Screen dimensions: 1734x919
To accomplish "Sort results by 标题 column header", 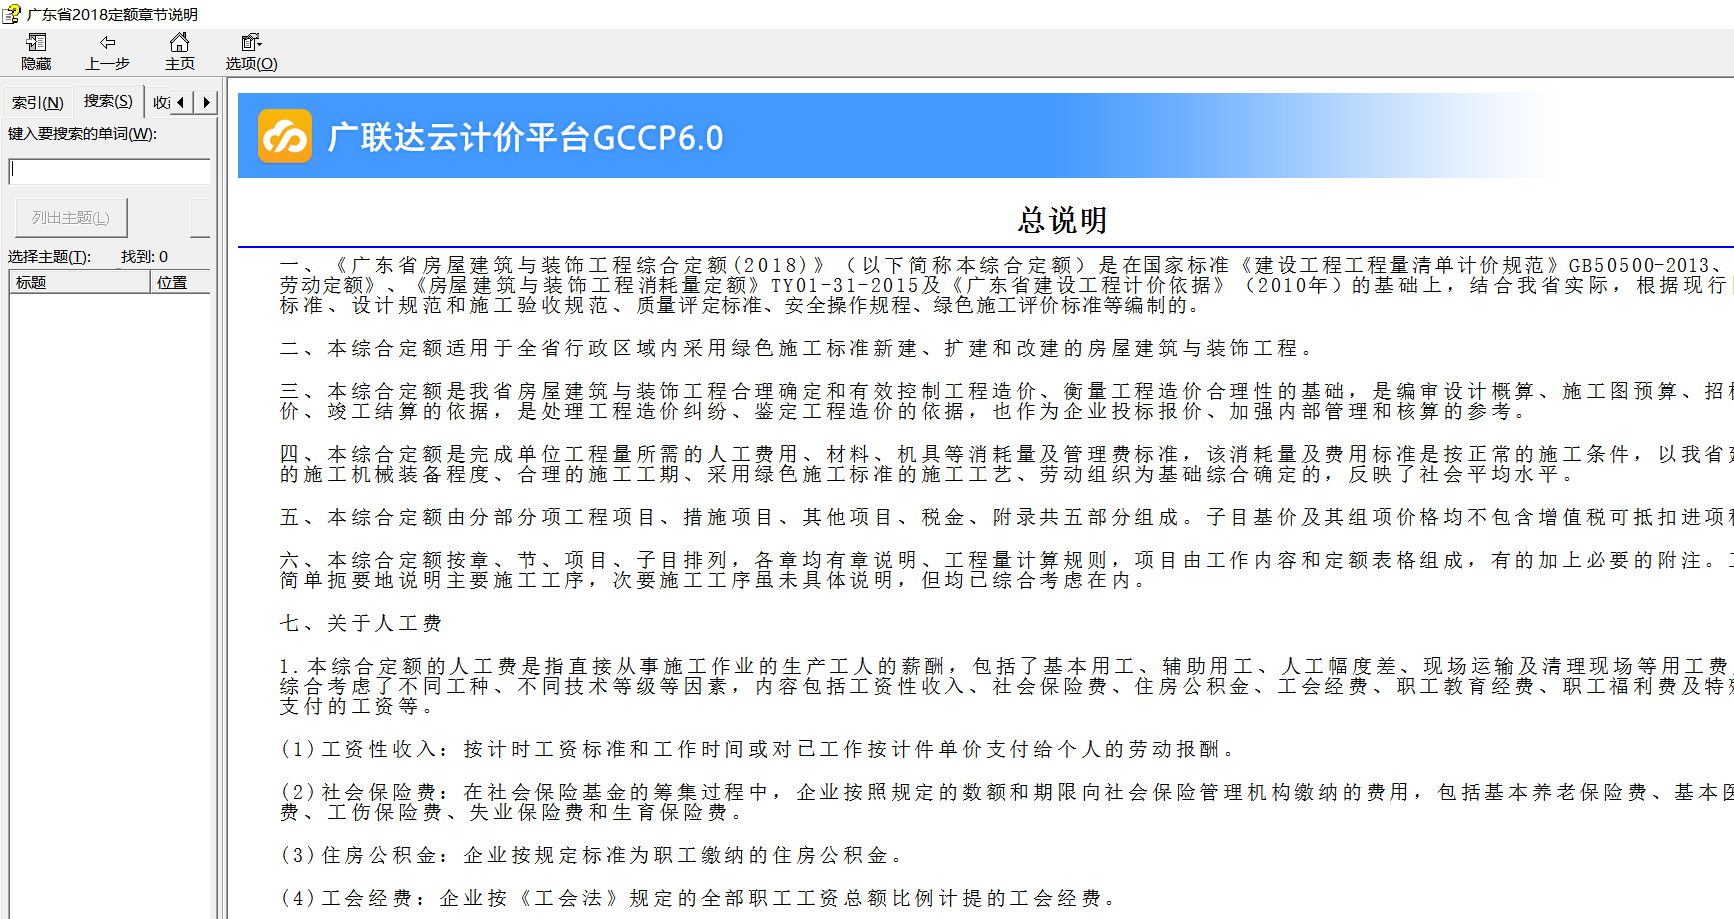I will click(80, 283).
